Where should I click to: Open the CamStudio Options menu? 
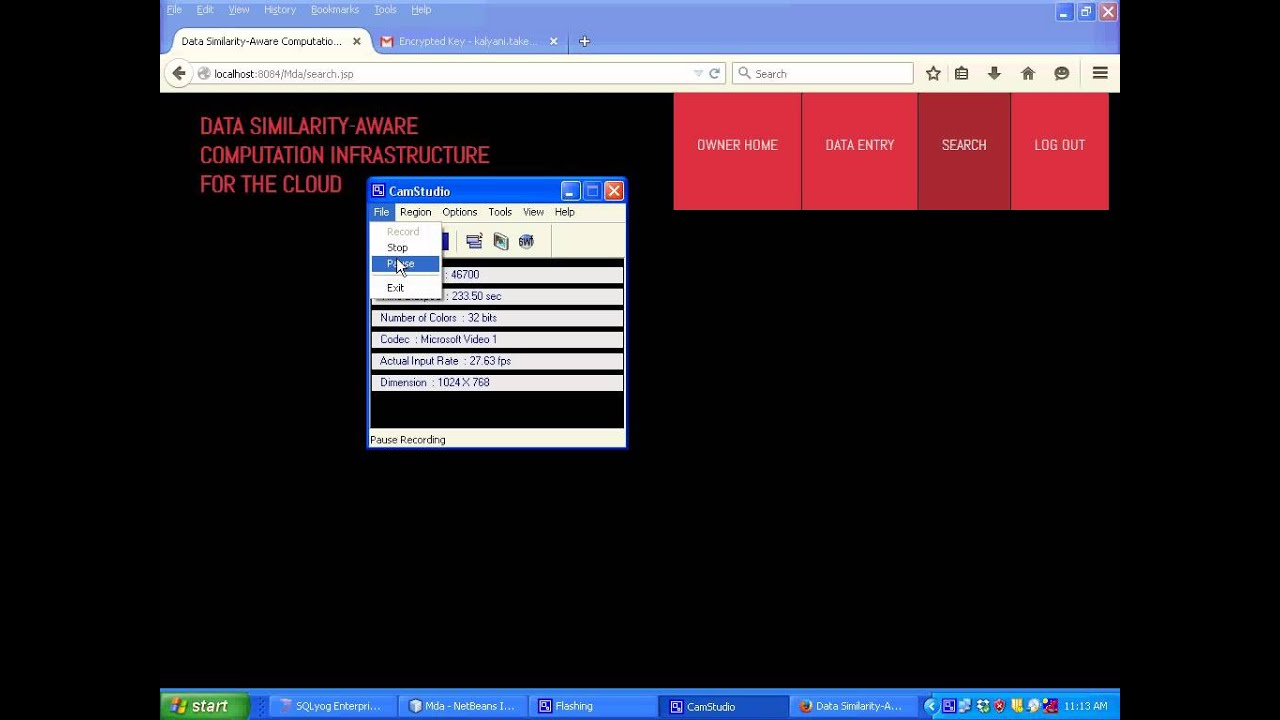pyautogui.click(x=459, y=212)
